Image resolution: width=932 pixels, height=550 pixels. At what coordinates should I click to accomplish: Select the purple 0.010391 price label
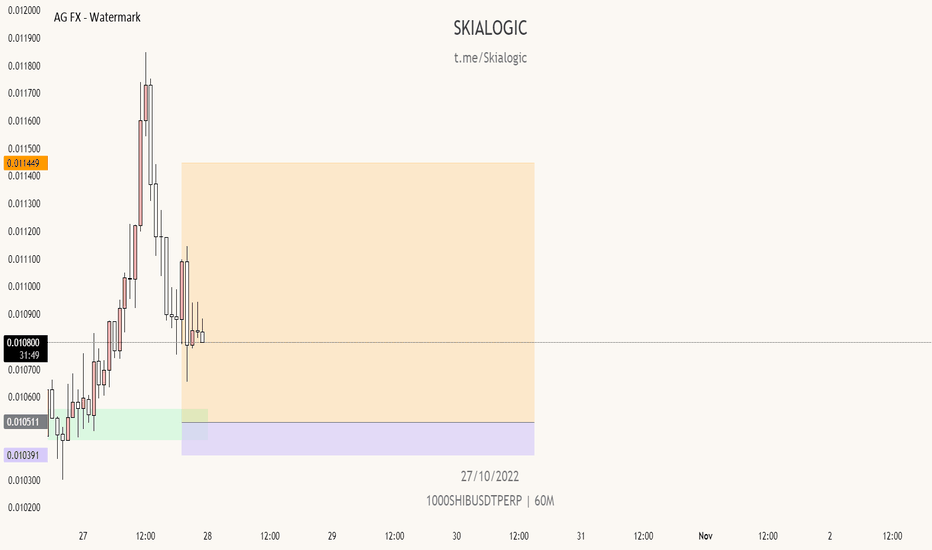(25, 455)
